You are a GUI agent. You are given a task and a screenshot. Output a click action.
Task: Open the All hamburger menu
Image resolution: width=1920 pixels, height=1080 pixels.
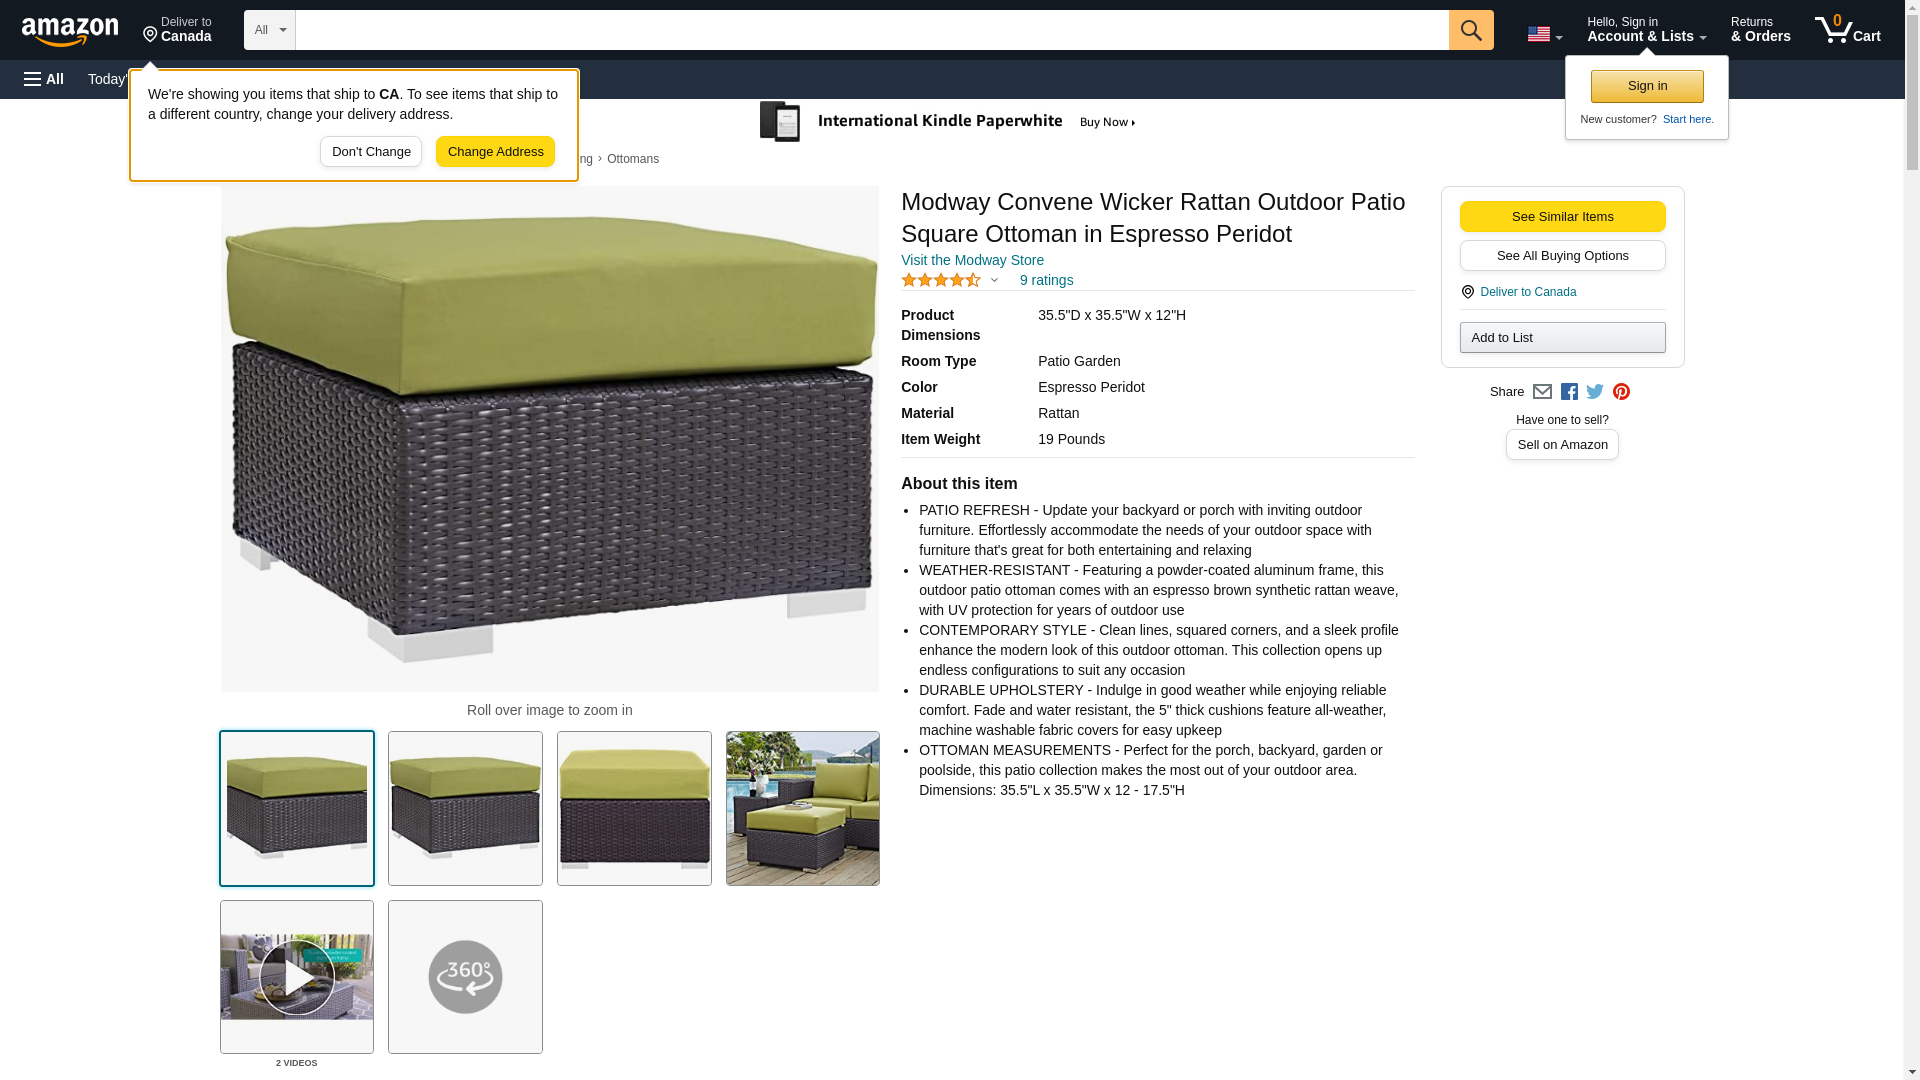point(44,79)
